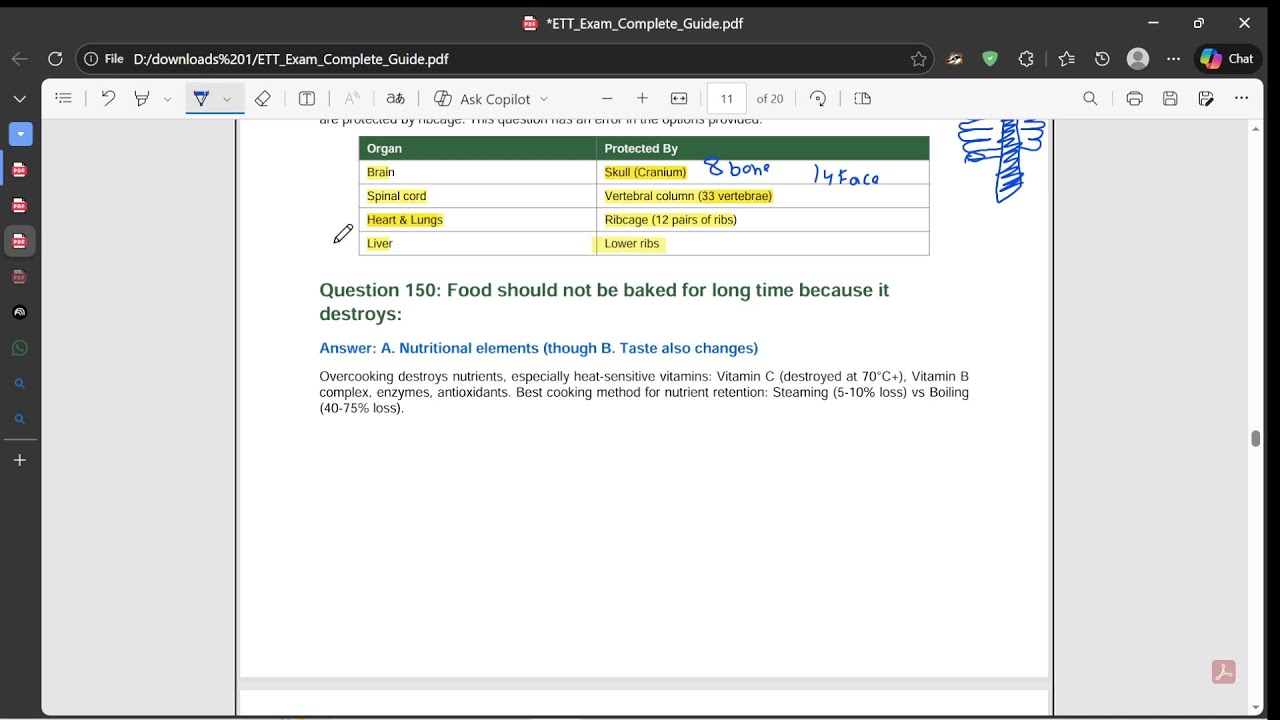
Task: Open Edge Settings and more menu
Action: pyautogui.click(x=1173, y=59)
